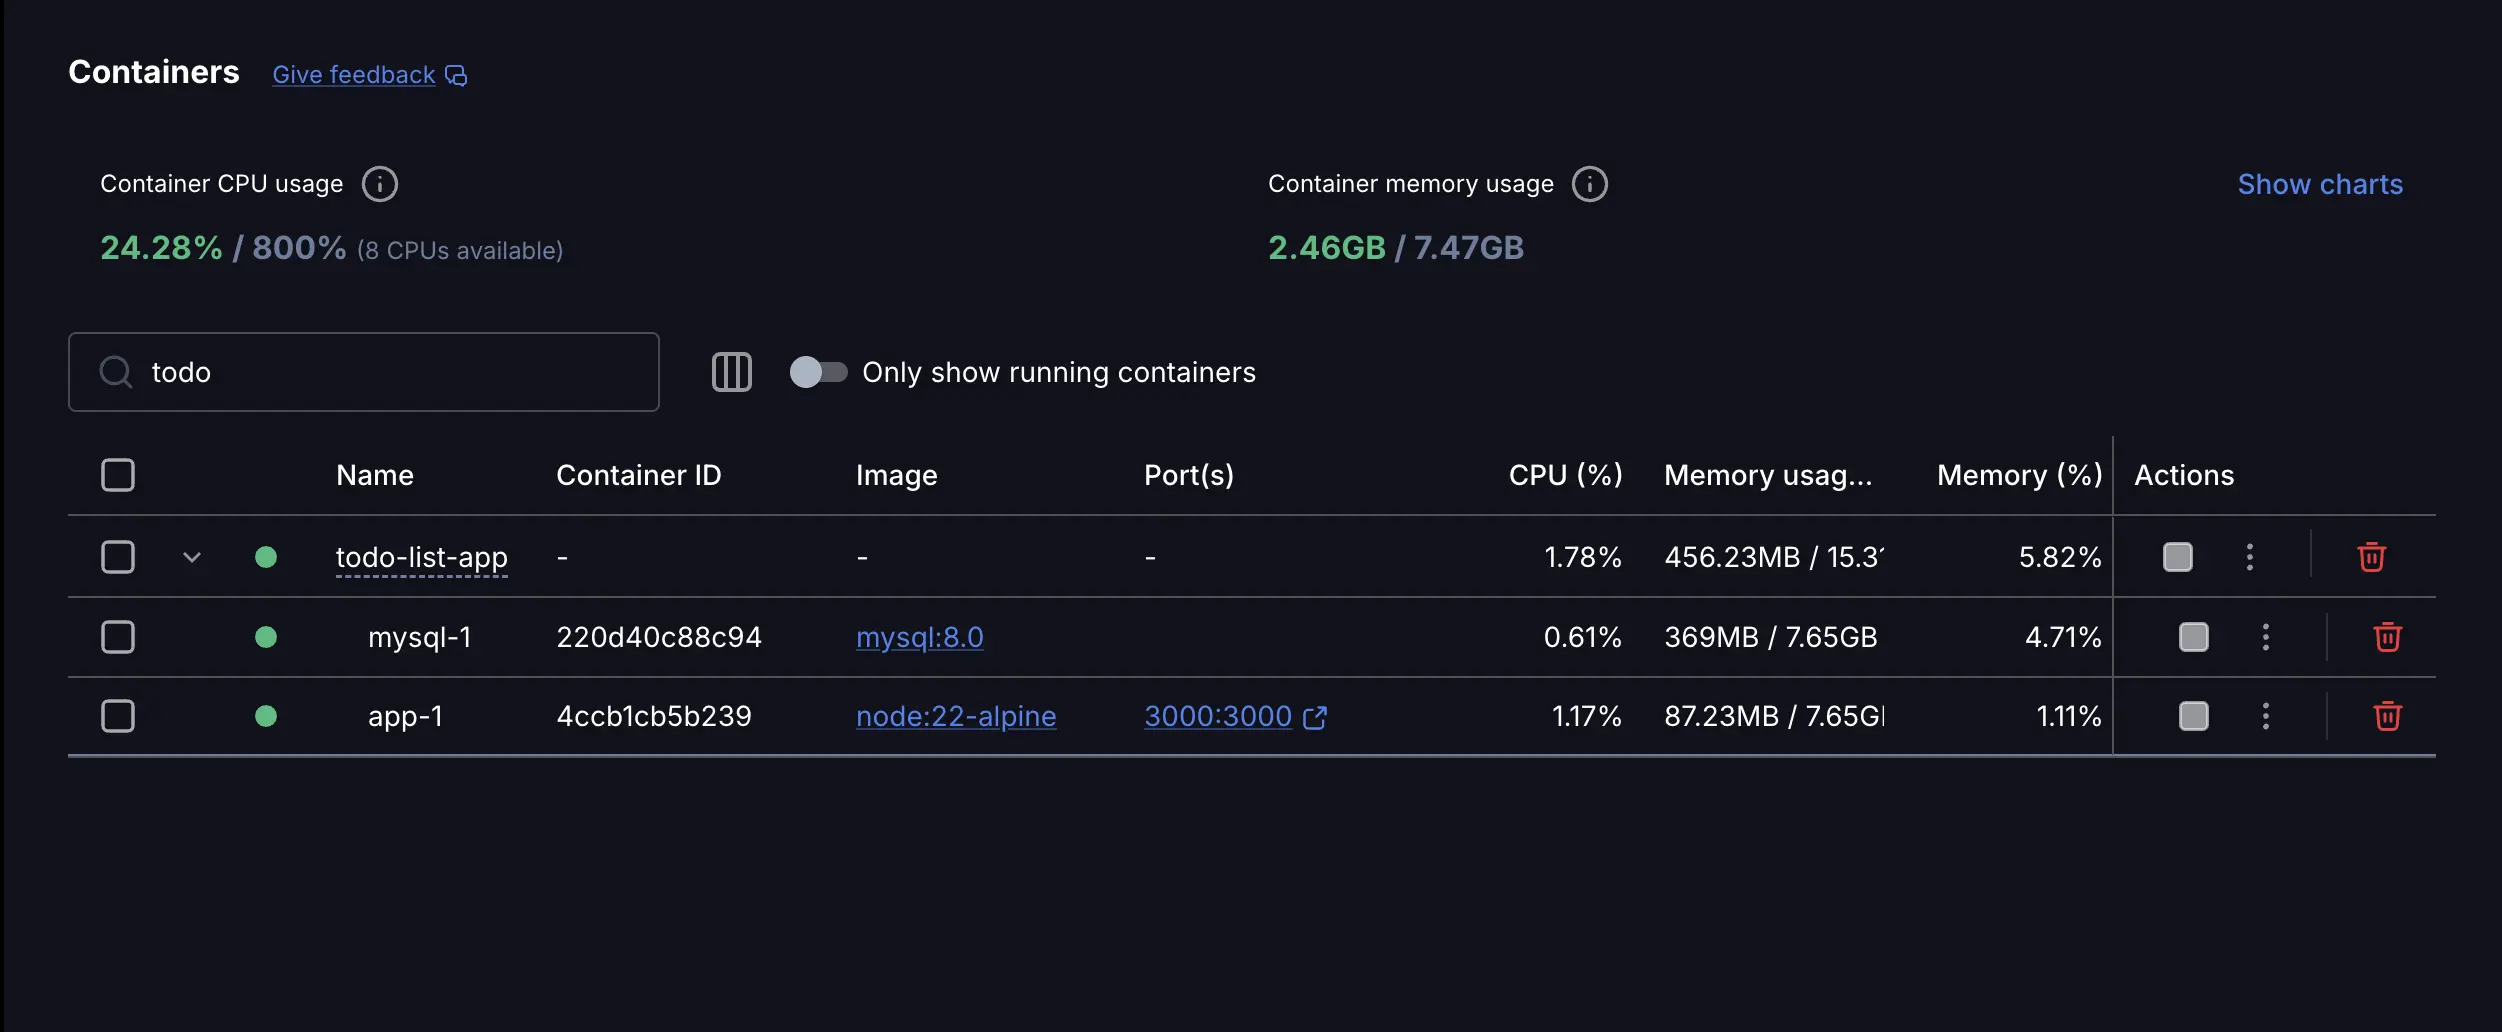Open the column customization icon
The height and width of the screenshot is (1032, 2502).
click(731, 372)
